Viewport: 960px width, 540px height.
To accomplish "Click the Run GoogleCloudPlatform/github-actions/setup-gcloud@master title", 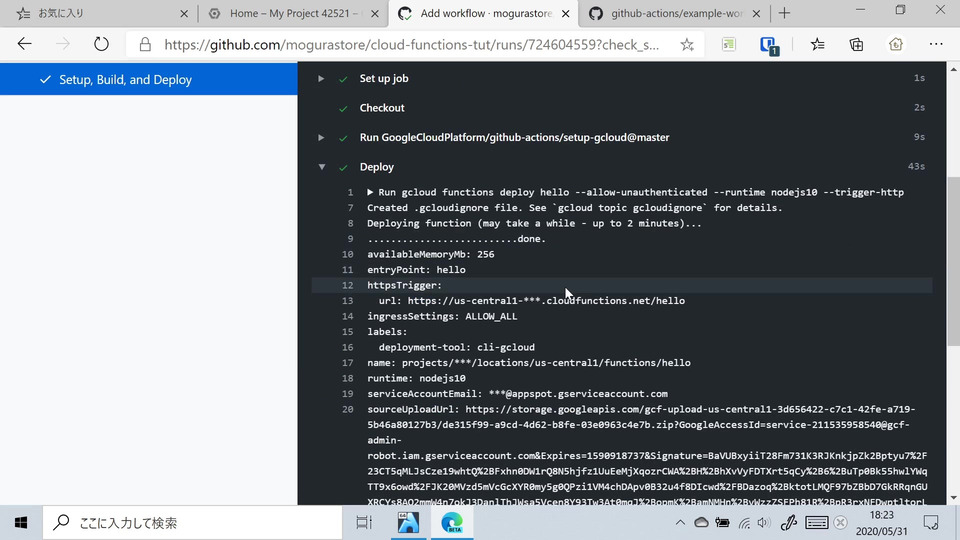I will [514, 137].
